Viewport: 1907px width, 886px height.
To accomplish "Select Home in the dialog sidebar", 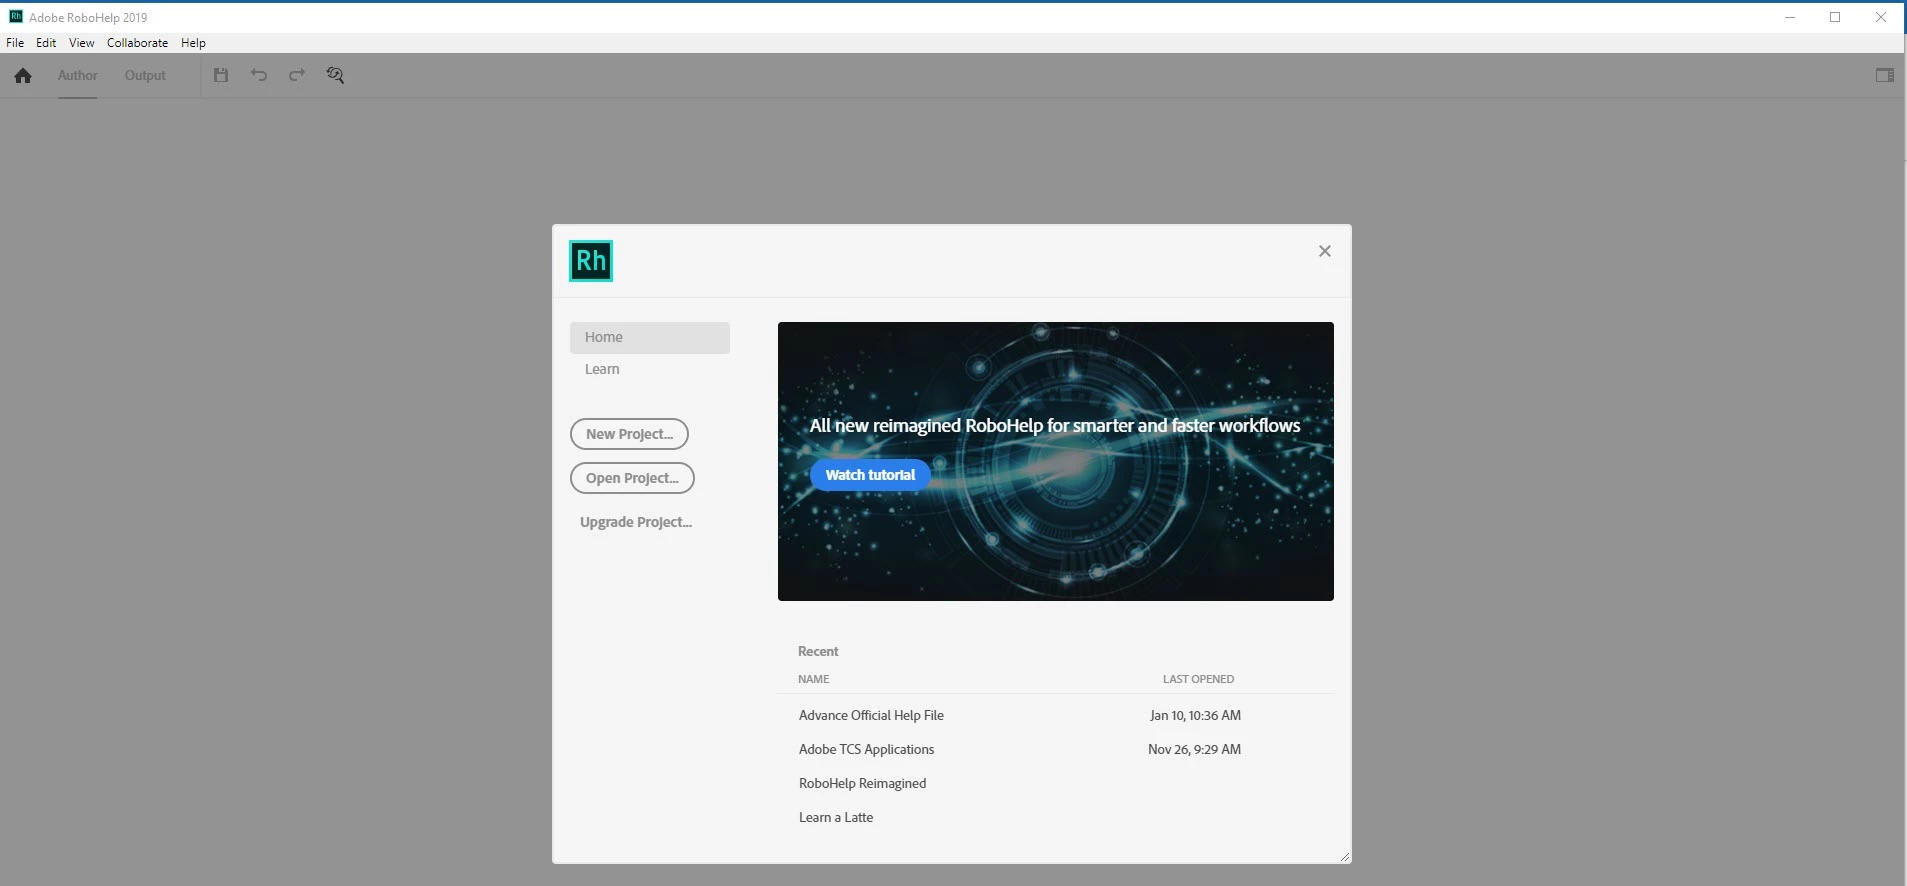I will [x=650, y=337].
